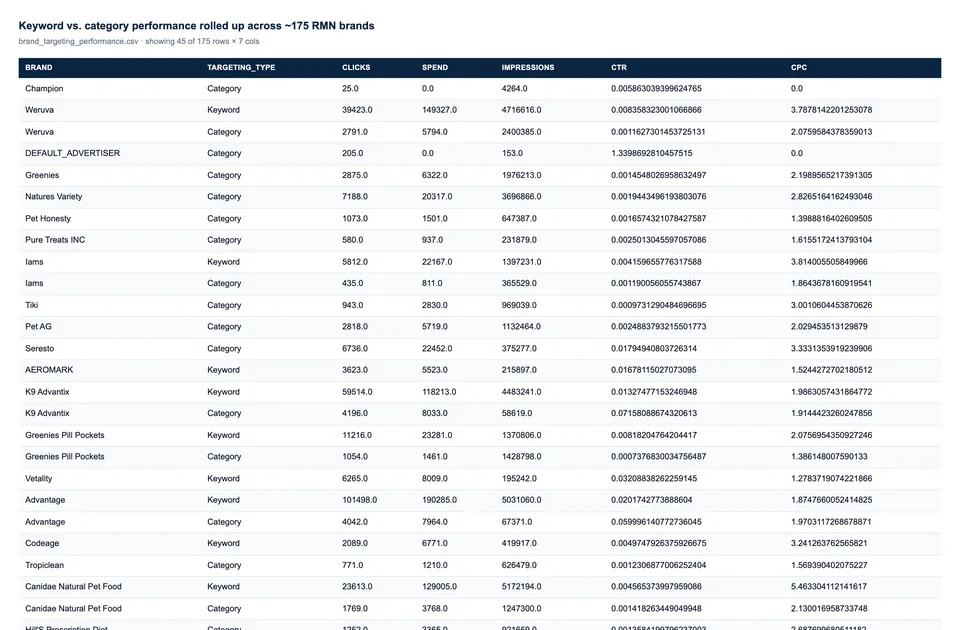Select the Greenies brand cell
Screen dimensions: 960x630
[x=42, y=175]
